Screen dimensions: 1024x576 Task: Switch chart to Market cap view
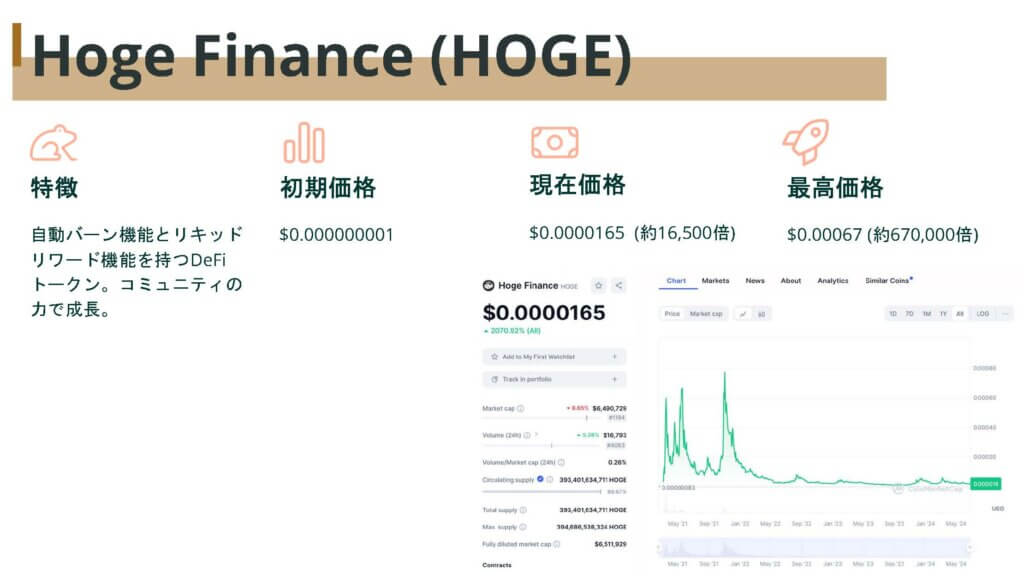click(x=706, y=314)
